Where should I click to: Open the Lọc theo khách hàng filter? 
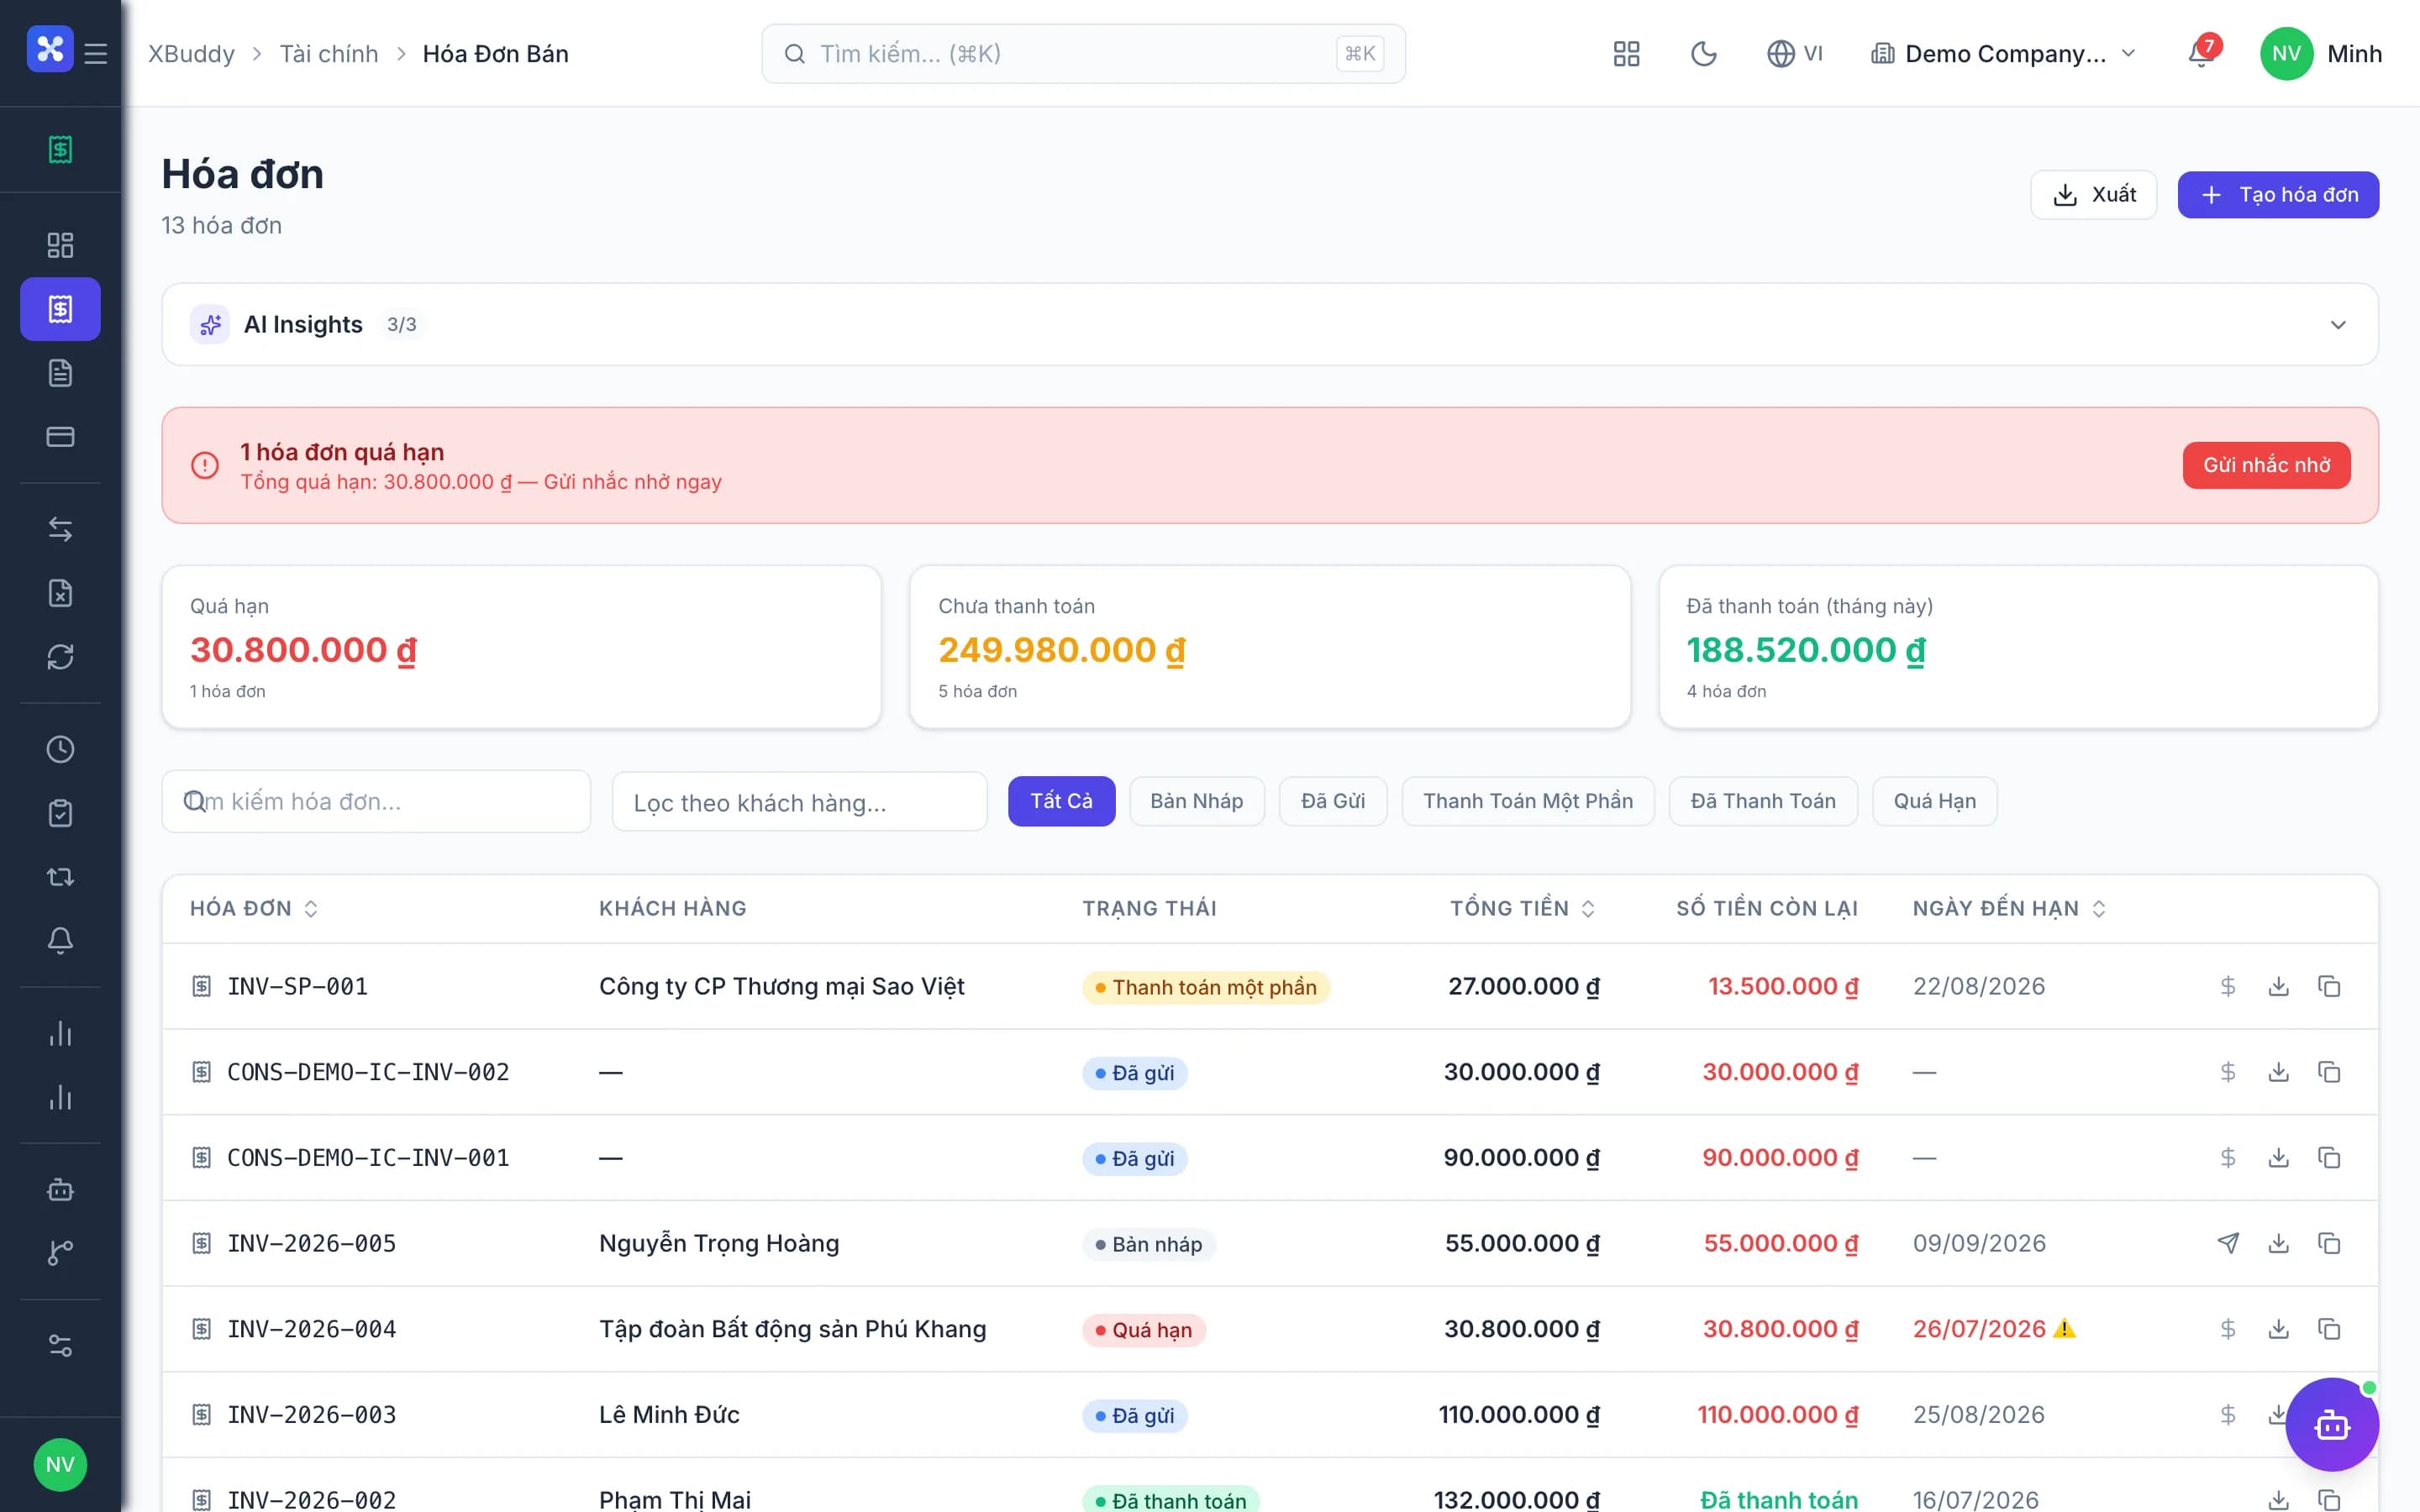pyautogui.click(x=799, y=802)
